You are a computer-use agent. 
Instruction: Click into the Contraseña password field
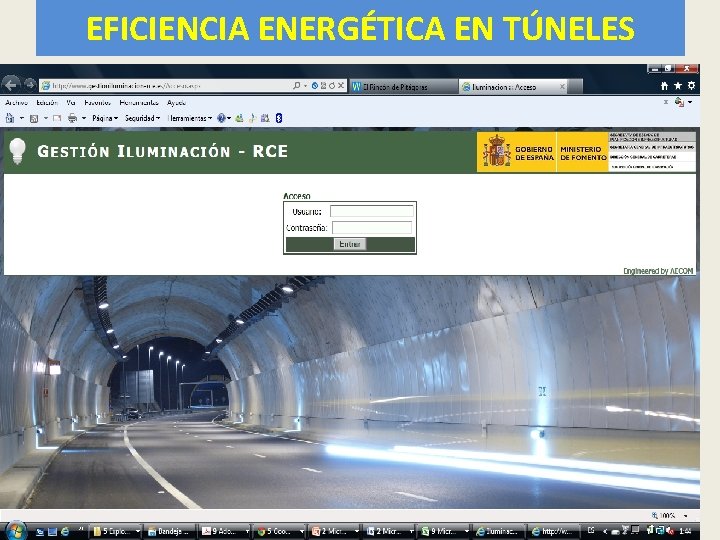point(371,228)
